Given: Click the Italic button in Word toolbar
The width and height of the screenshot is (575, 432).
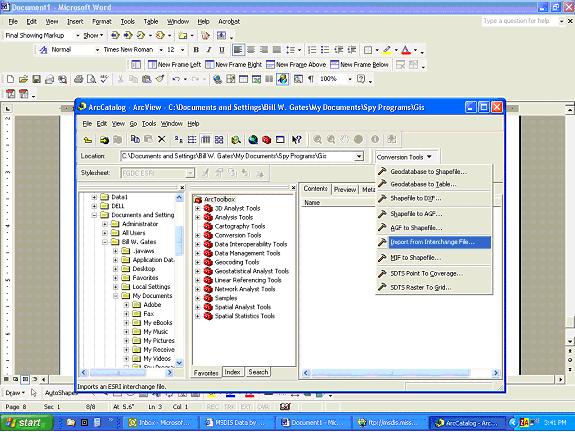Looking at the screenshot, I should [209, 50].
